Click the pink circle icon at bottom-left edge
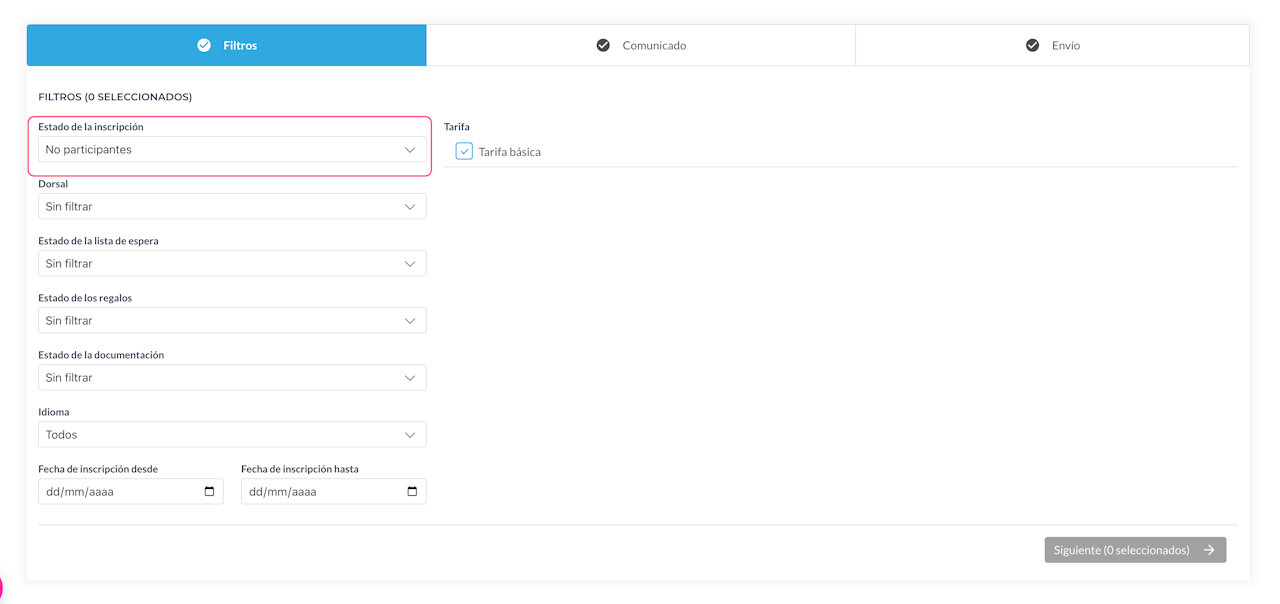The image size is (1280, 604). 1,588
